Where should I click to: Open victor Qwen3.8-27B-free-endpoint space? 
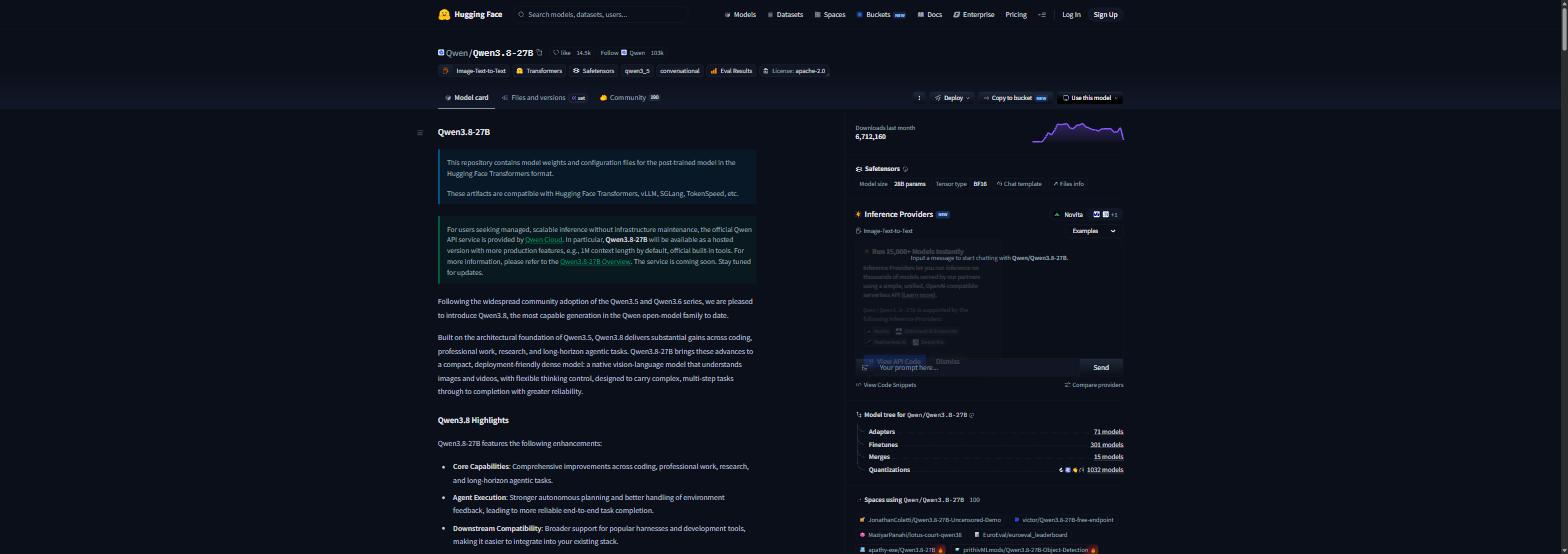pyautogui.click(x=1064, y=520)
